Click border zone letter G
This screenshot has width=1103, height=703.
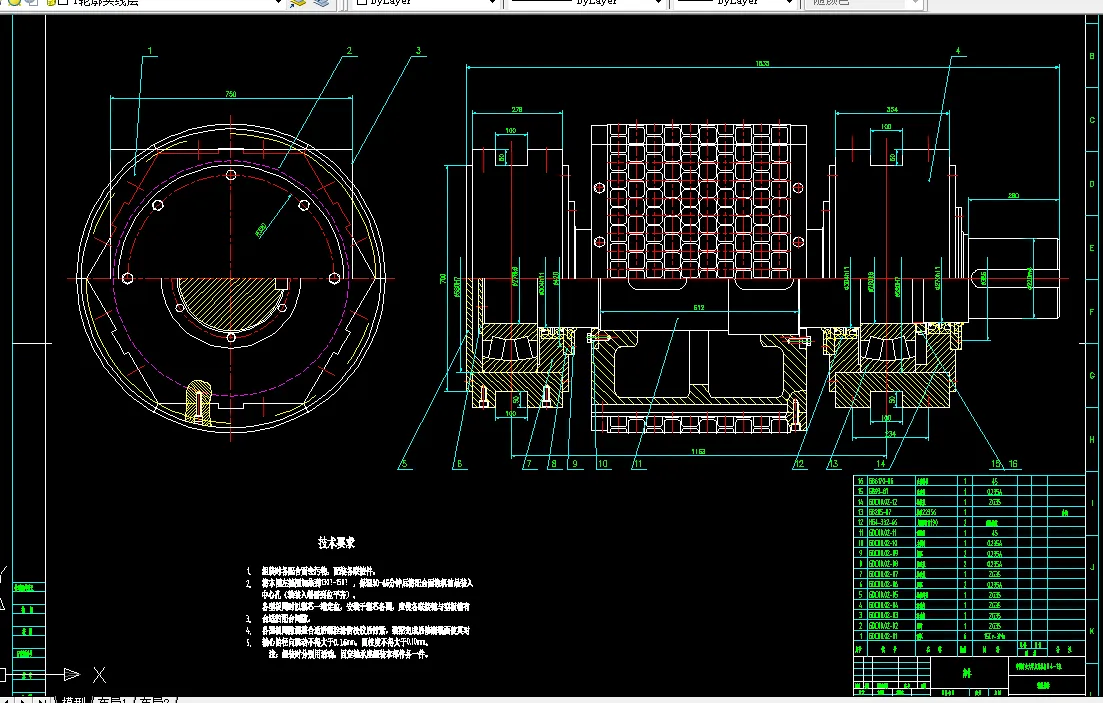[x=1092, y=376]
